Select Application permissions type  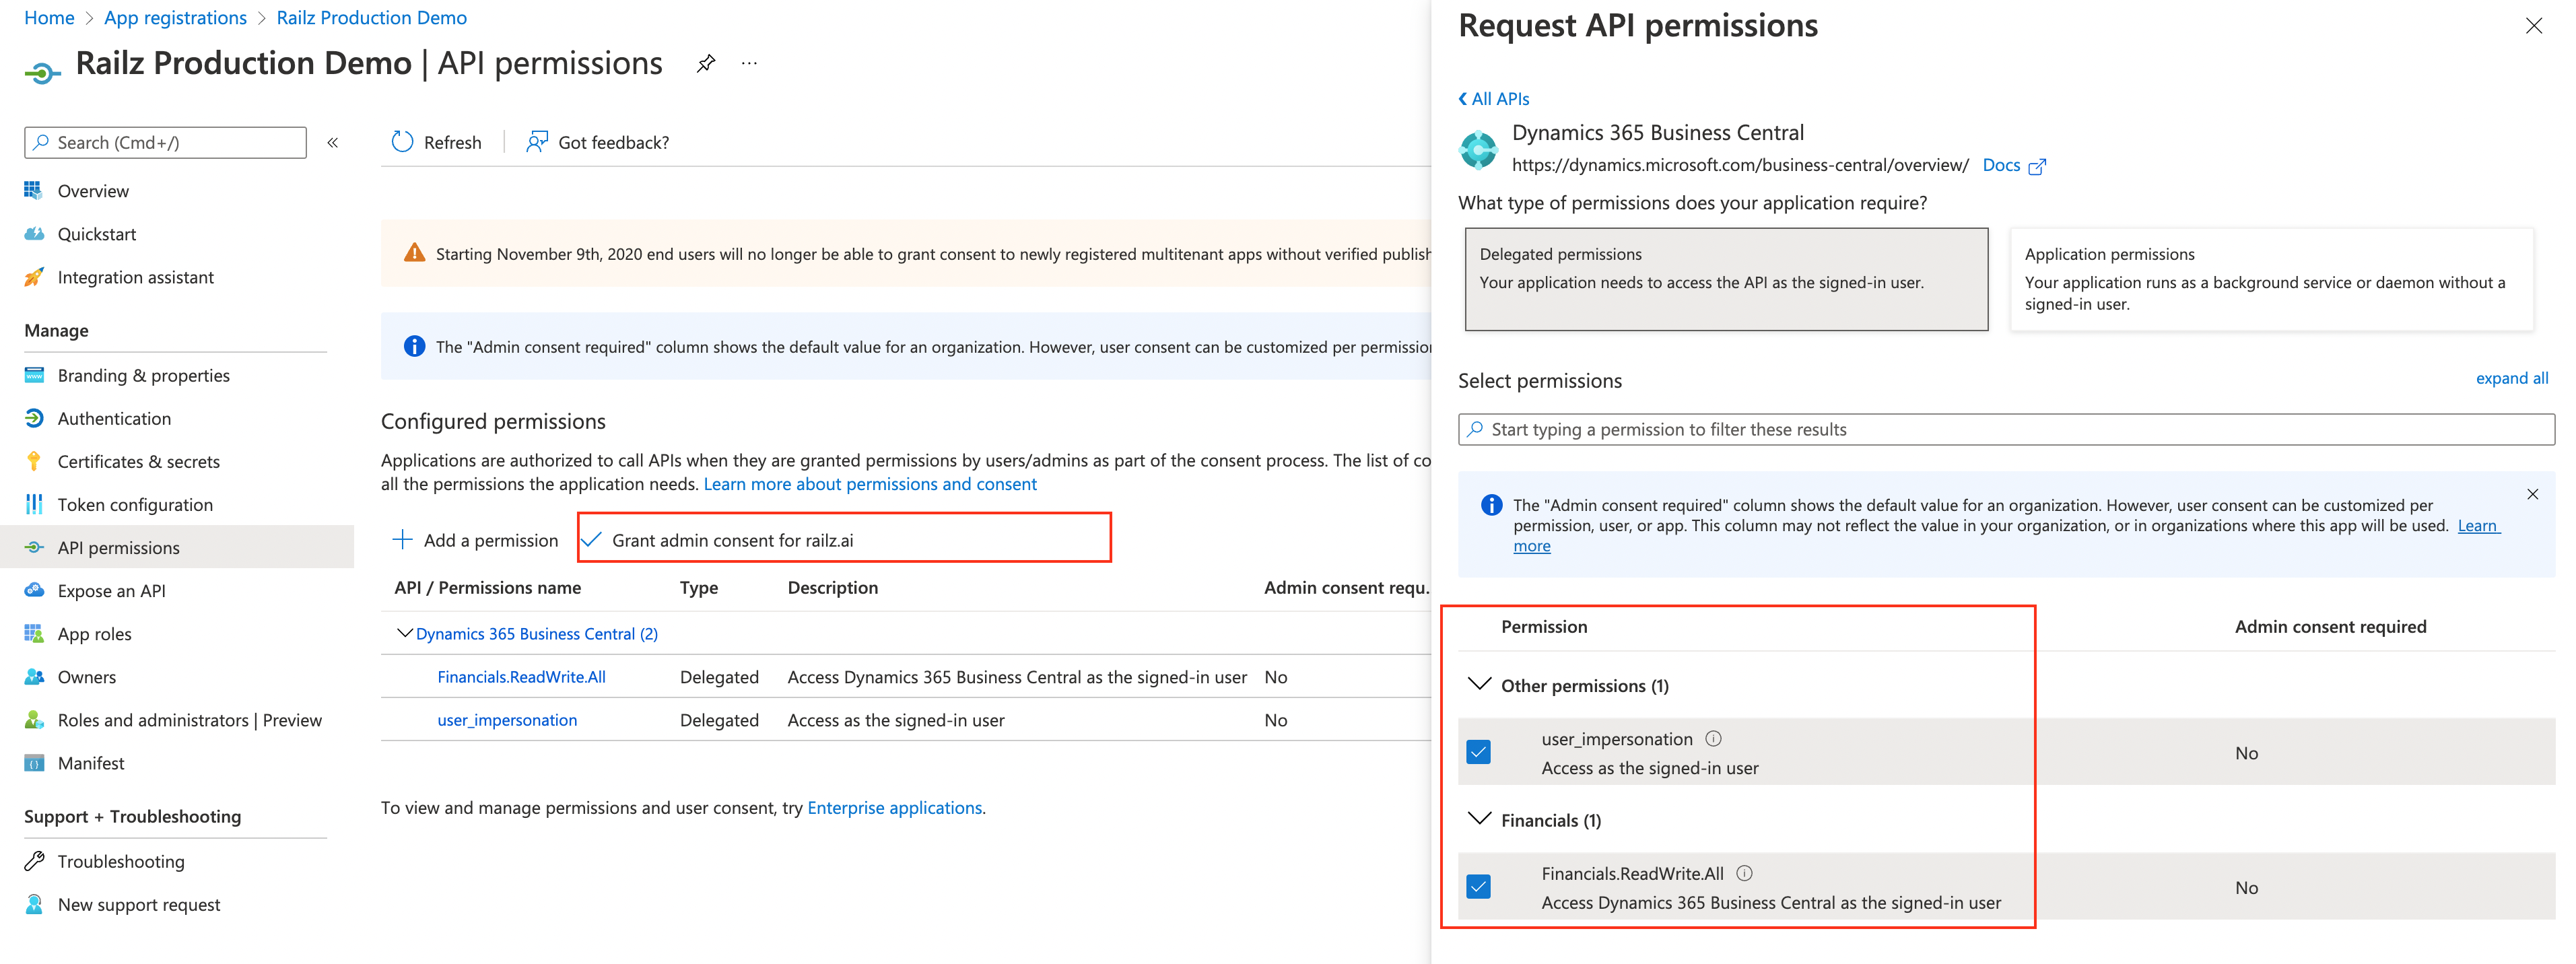point(2271,279)
